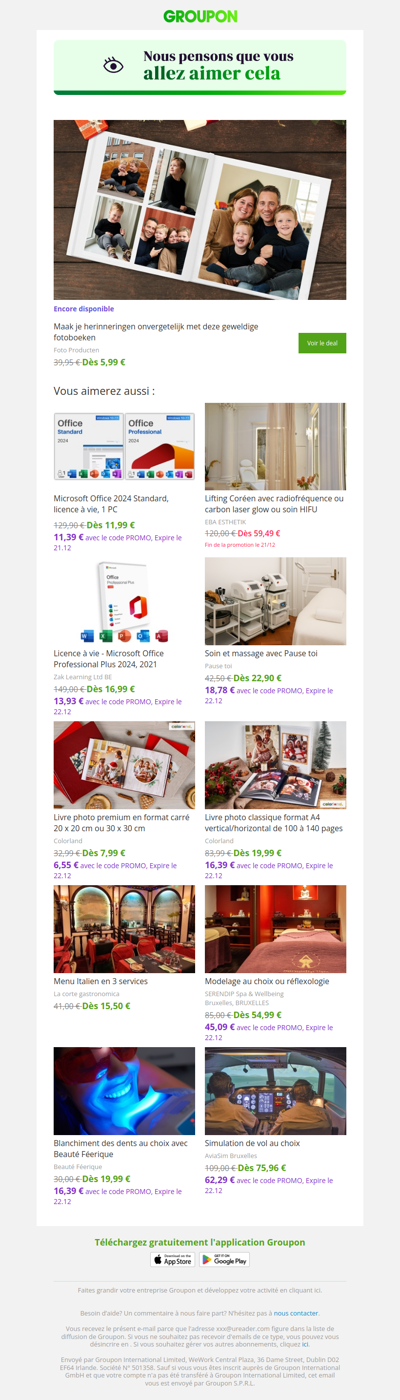400x1400 pixels.
Task: Select 'Modelage au choix ou réflexologie' title
Action: click(268, 981)
